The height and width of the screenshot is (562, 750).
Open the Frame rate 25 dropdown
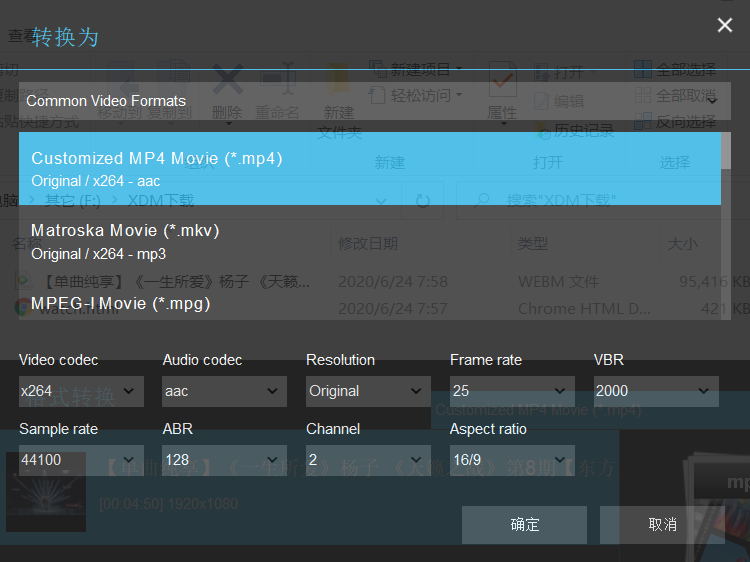512,391
